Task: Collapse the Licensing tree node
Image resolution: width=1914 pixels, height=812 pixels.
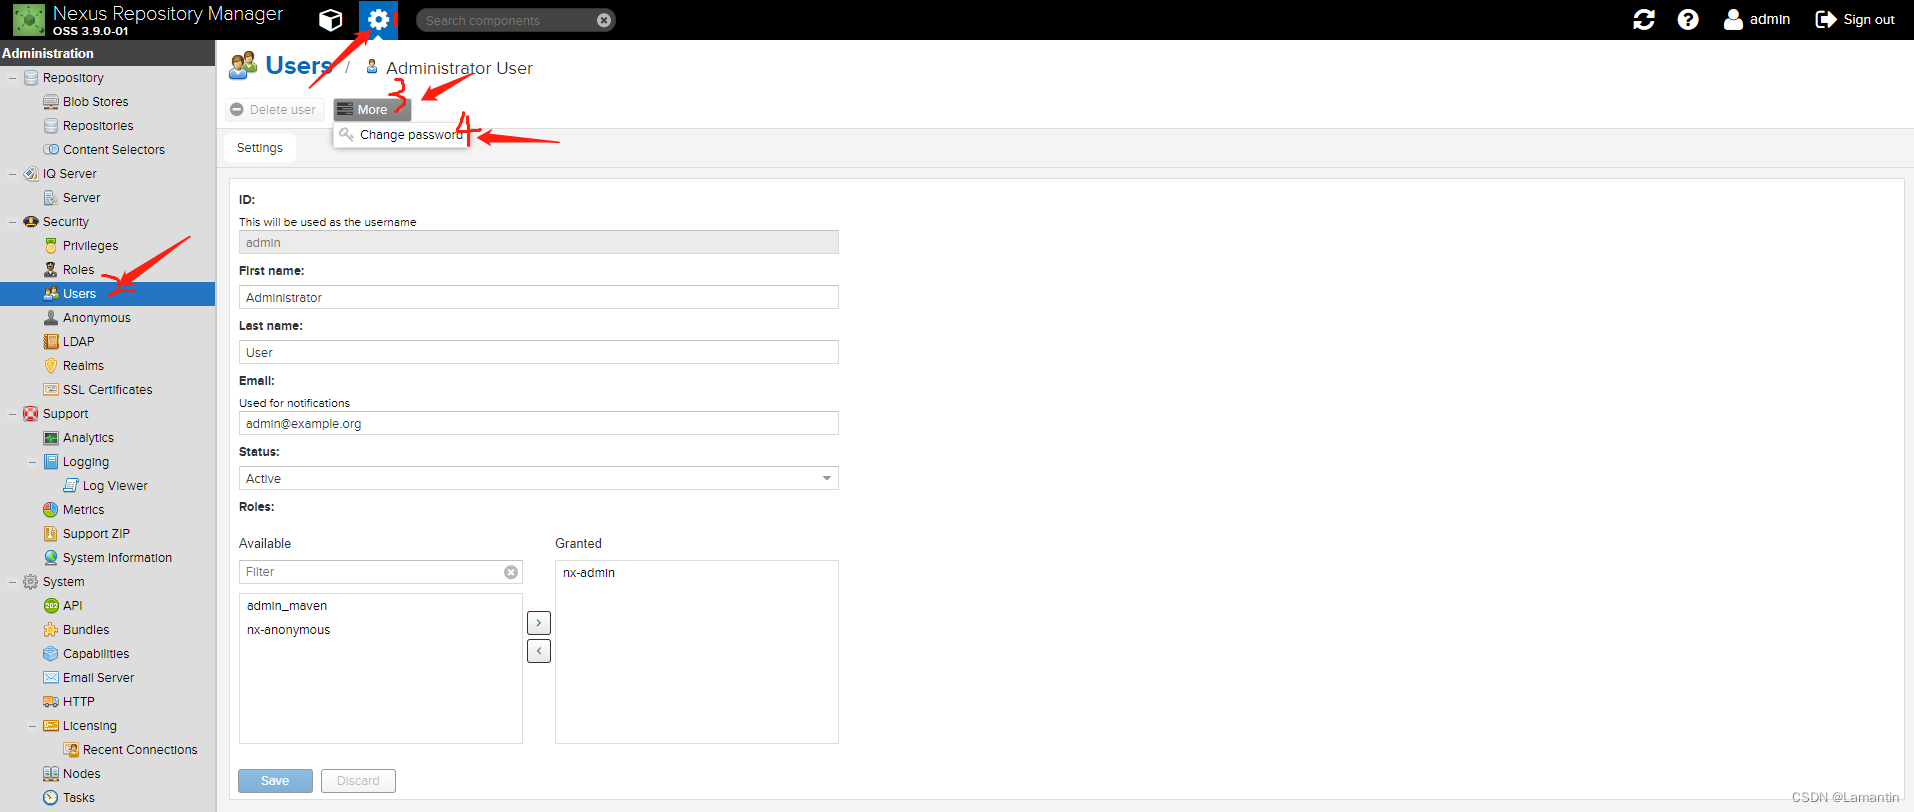Action: click(x=32, y=726)
